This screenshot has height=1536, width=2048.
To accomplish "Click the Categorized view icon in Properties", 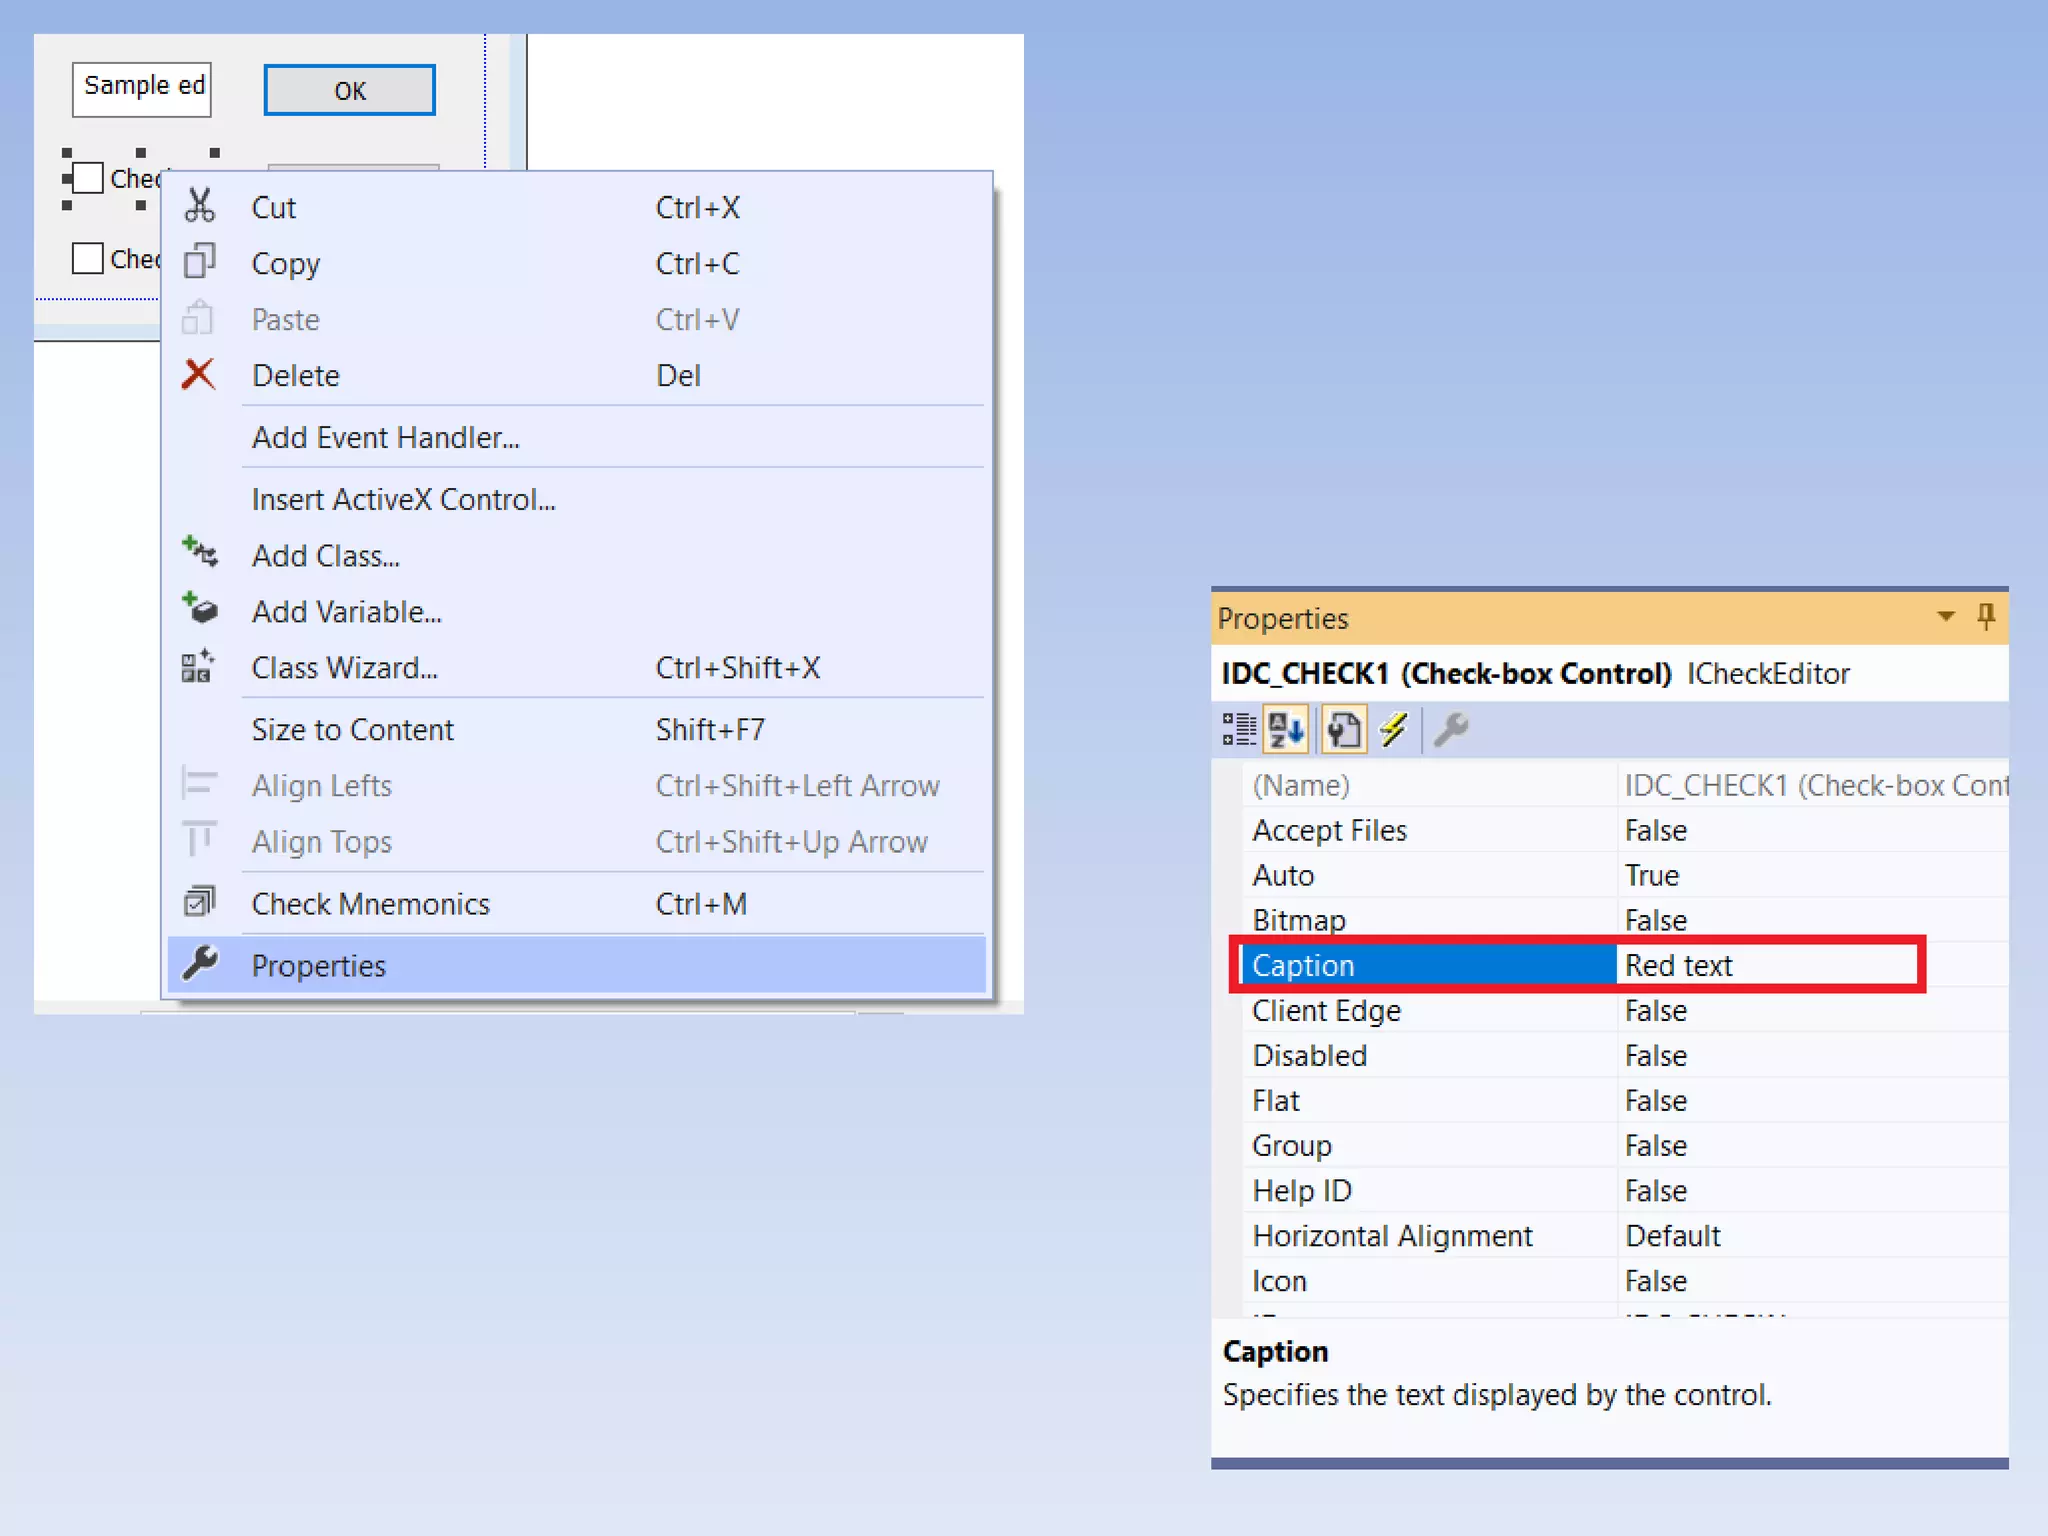I will pyautogui.click(x=1239, y=729).
